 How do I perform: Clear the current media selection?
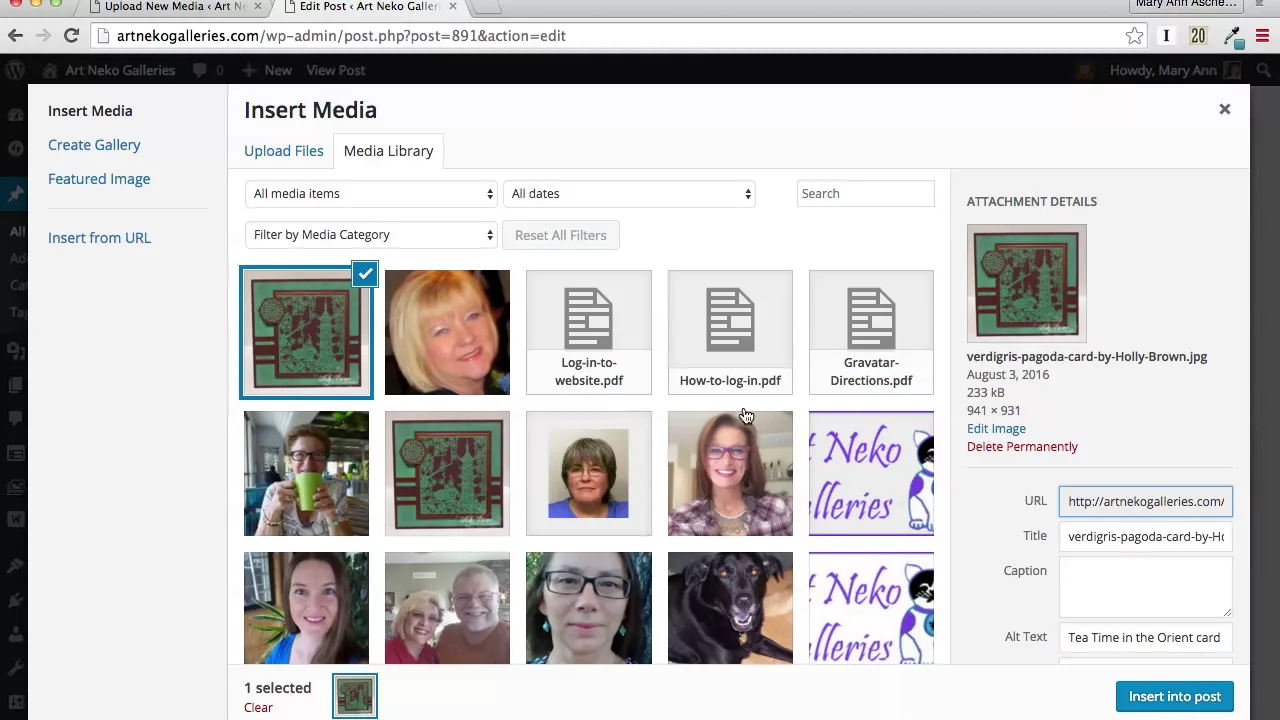[258, 708]
